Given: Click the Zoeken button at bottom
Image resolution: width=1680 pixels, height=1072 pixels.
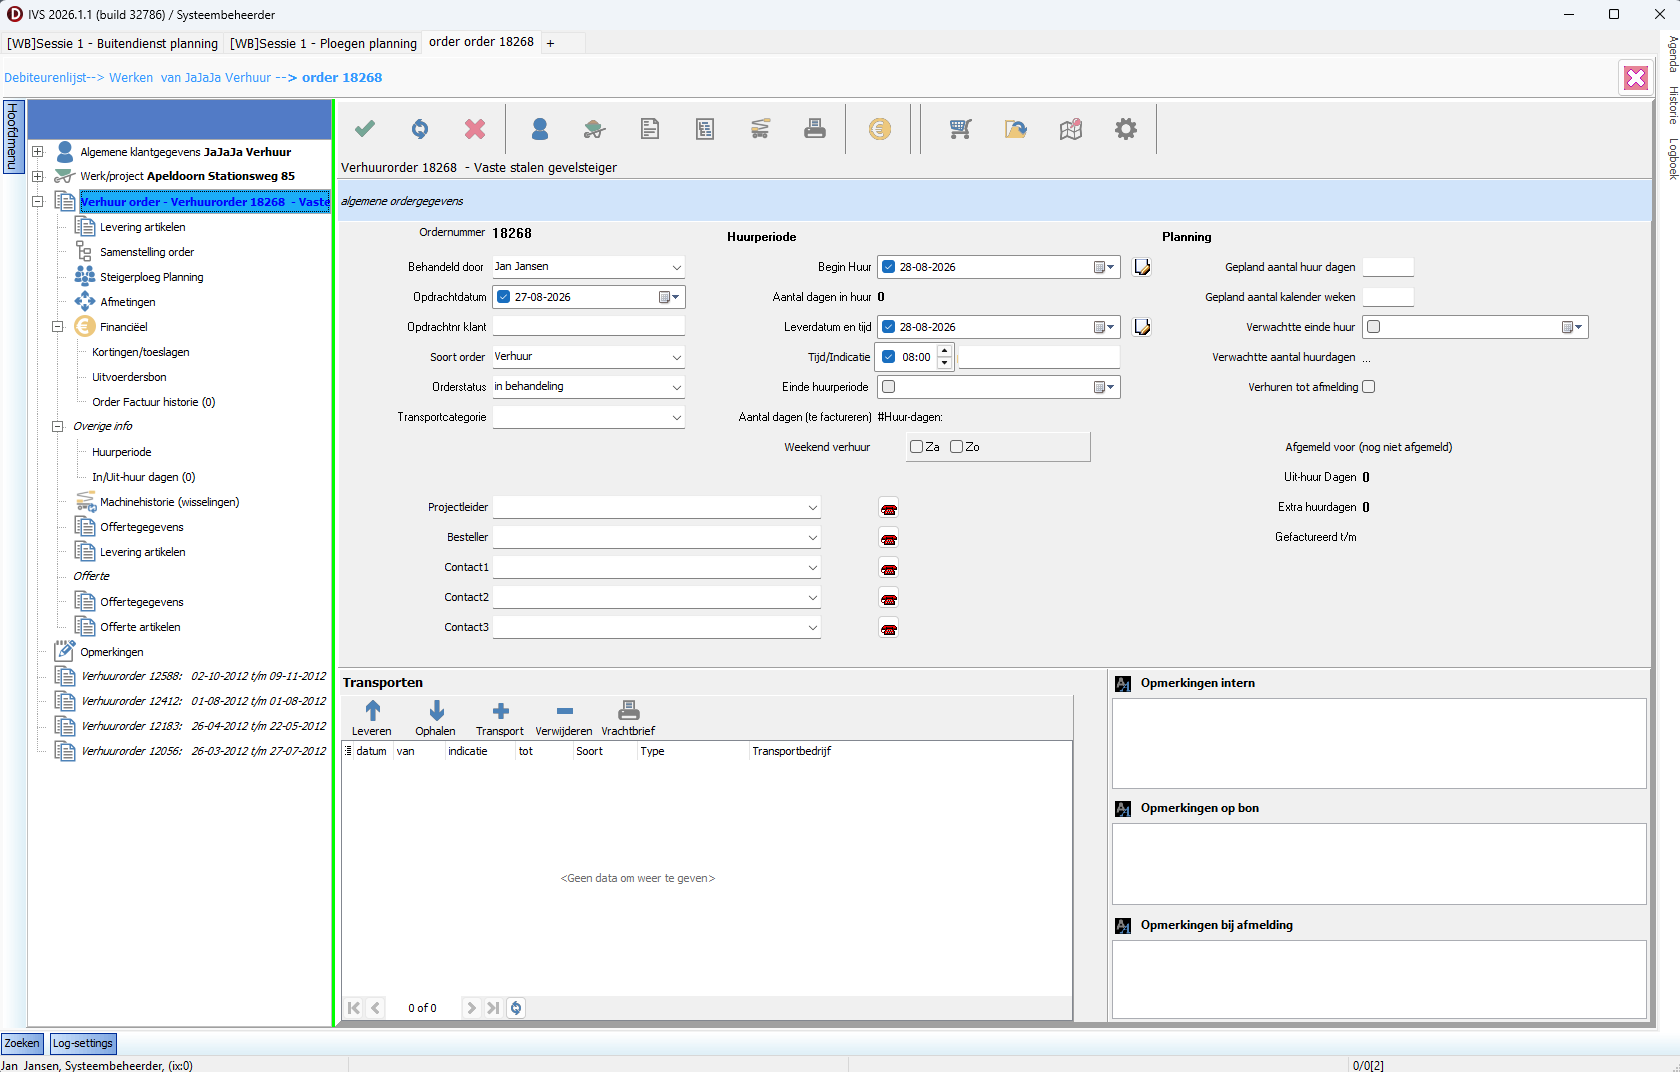Looking at the screenshot, I should click(x=22, y=1043).
